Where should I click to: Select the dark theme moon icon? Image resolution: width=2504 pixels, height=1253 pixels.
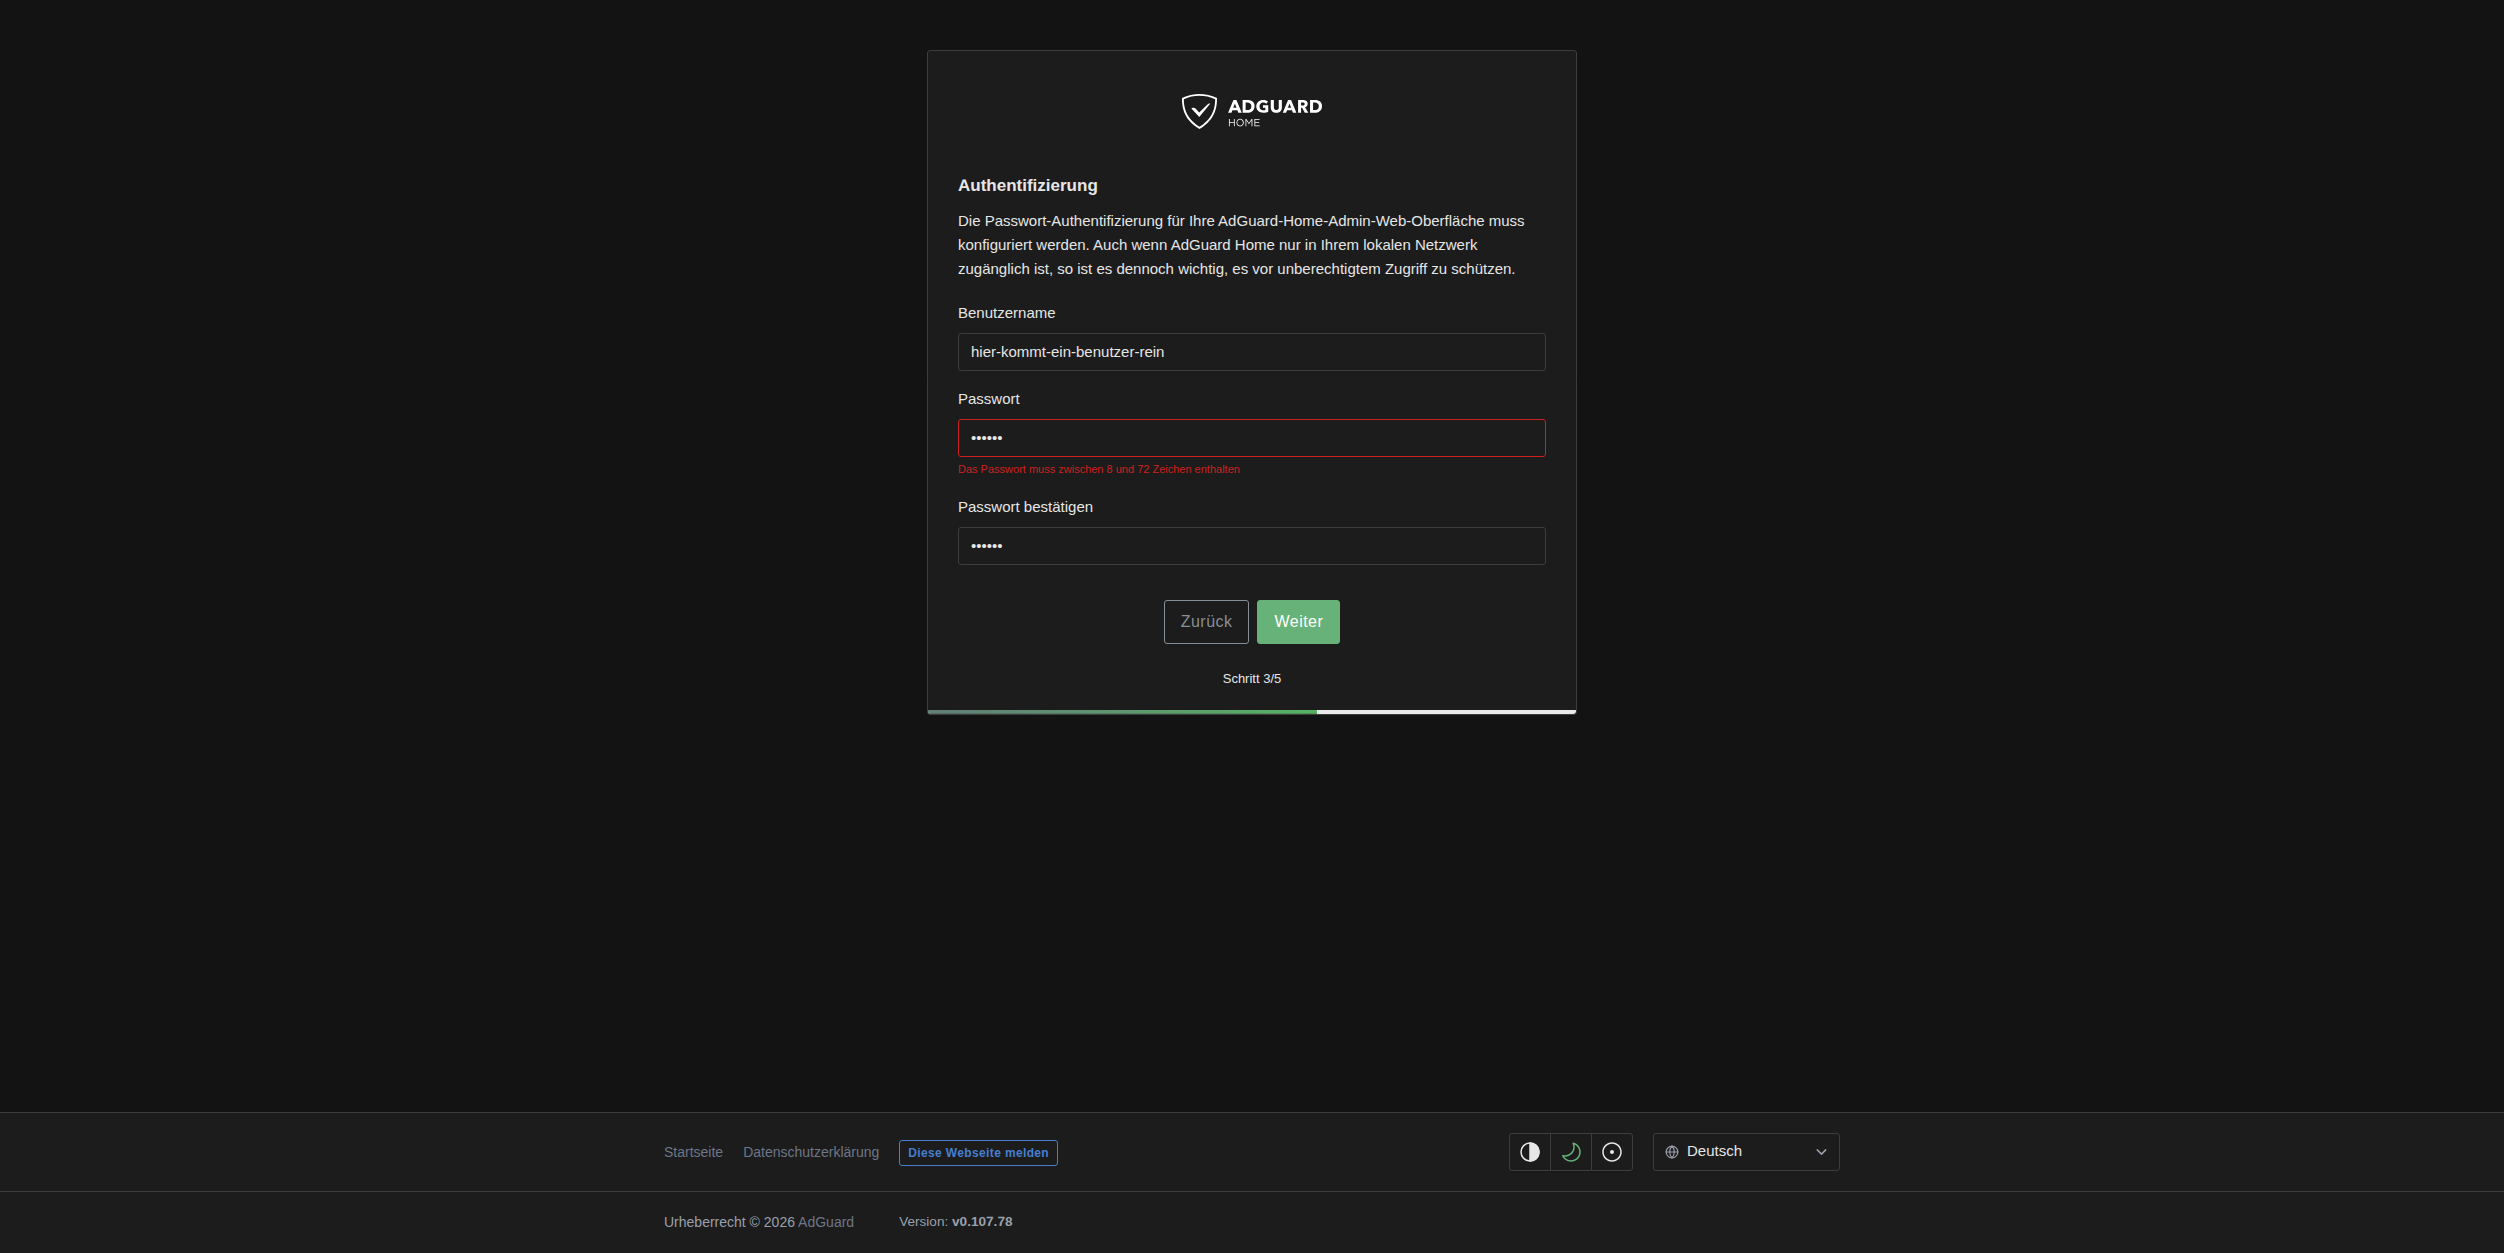coord(1571,1152)
